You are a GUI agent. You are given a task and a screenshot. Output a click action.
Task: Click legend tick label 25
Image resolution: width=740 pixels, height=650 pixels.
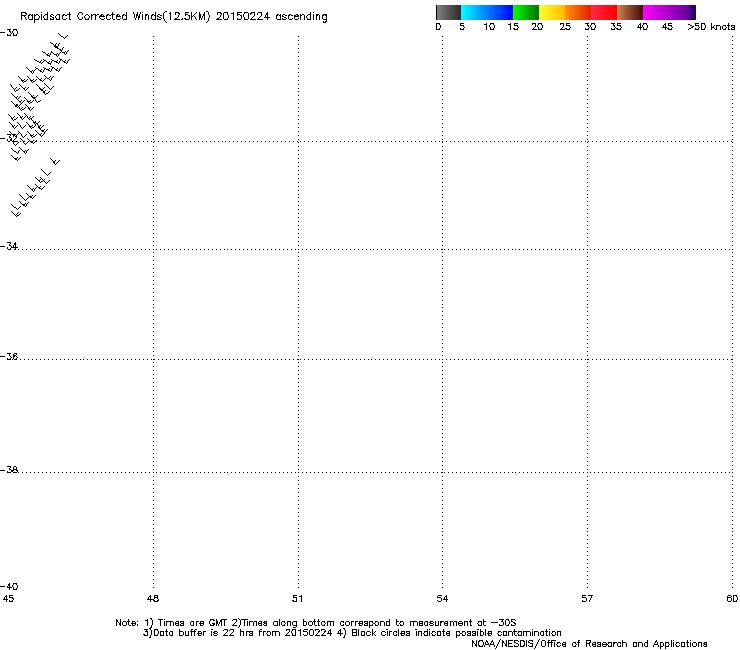pos(565,27)
